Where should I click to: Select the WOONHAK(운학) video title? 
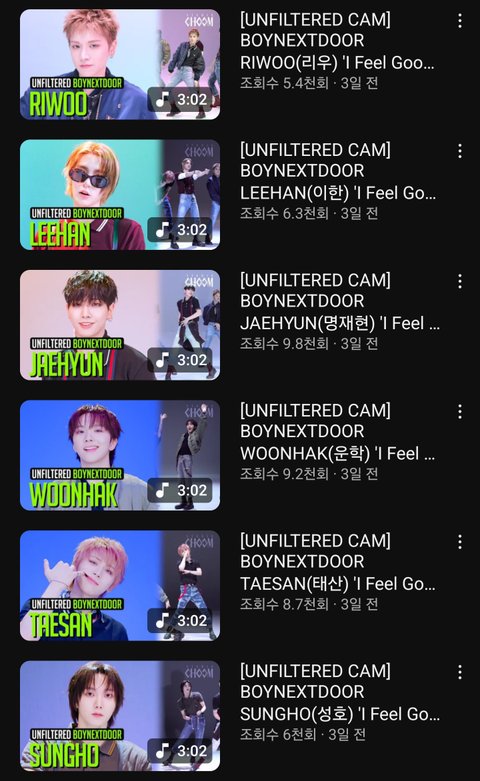338,432
